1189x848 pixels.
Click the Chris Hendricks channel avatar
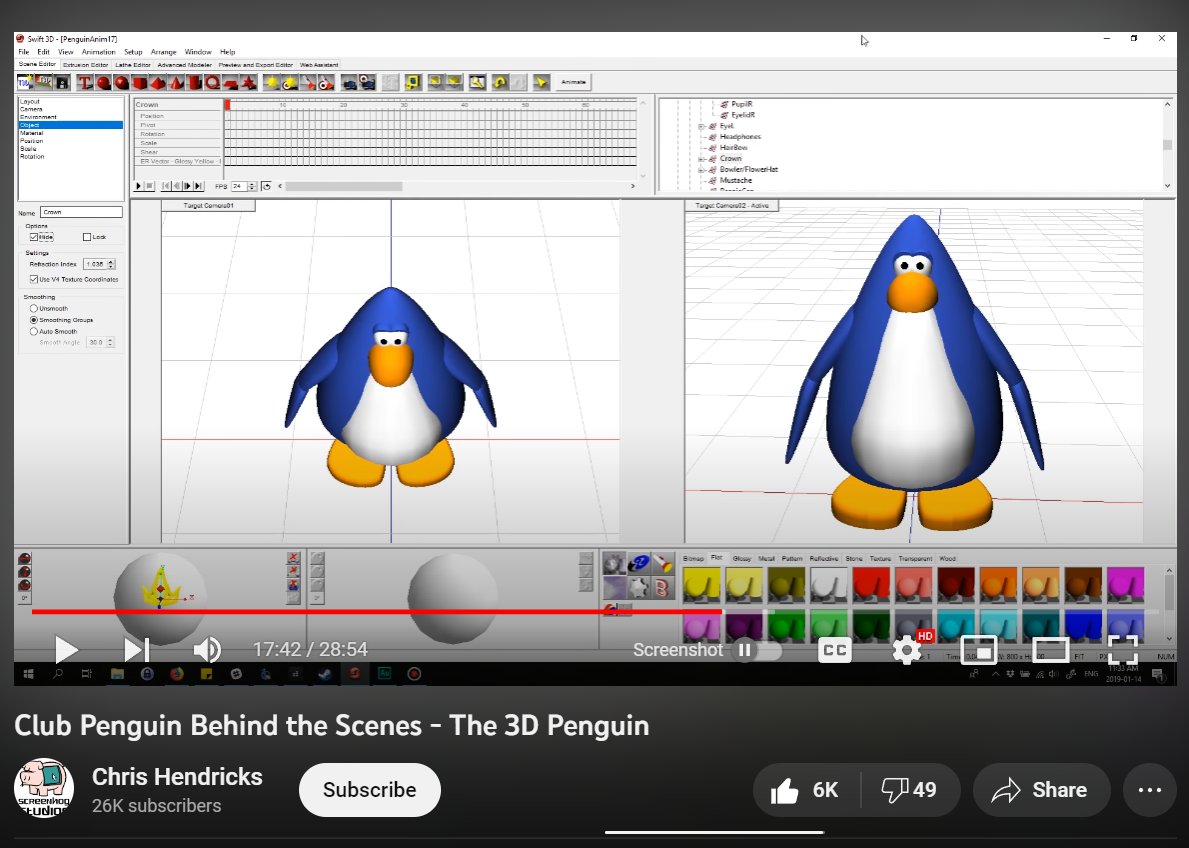(x=44, y=788)
